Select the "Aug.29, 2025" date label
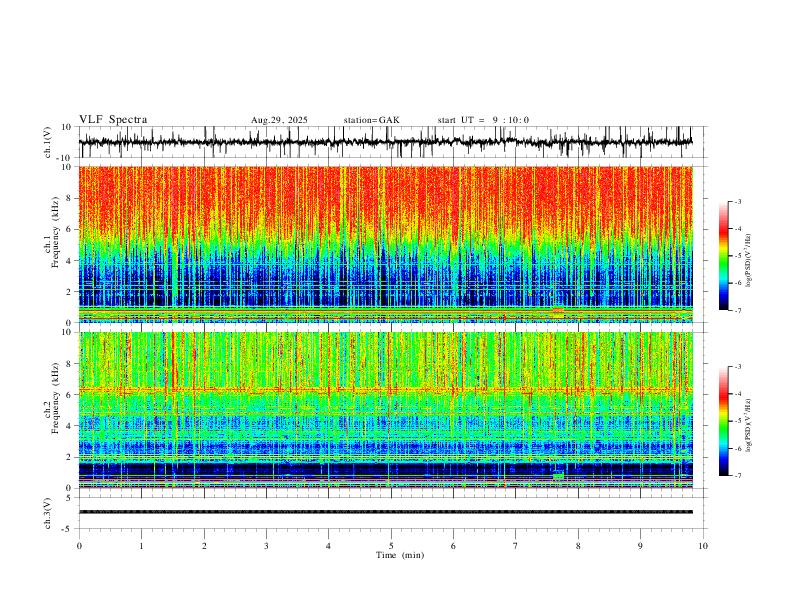Screen dimensions: 792x612 click(x=279, y=120)
